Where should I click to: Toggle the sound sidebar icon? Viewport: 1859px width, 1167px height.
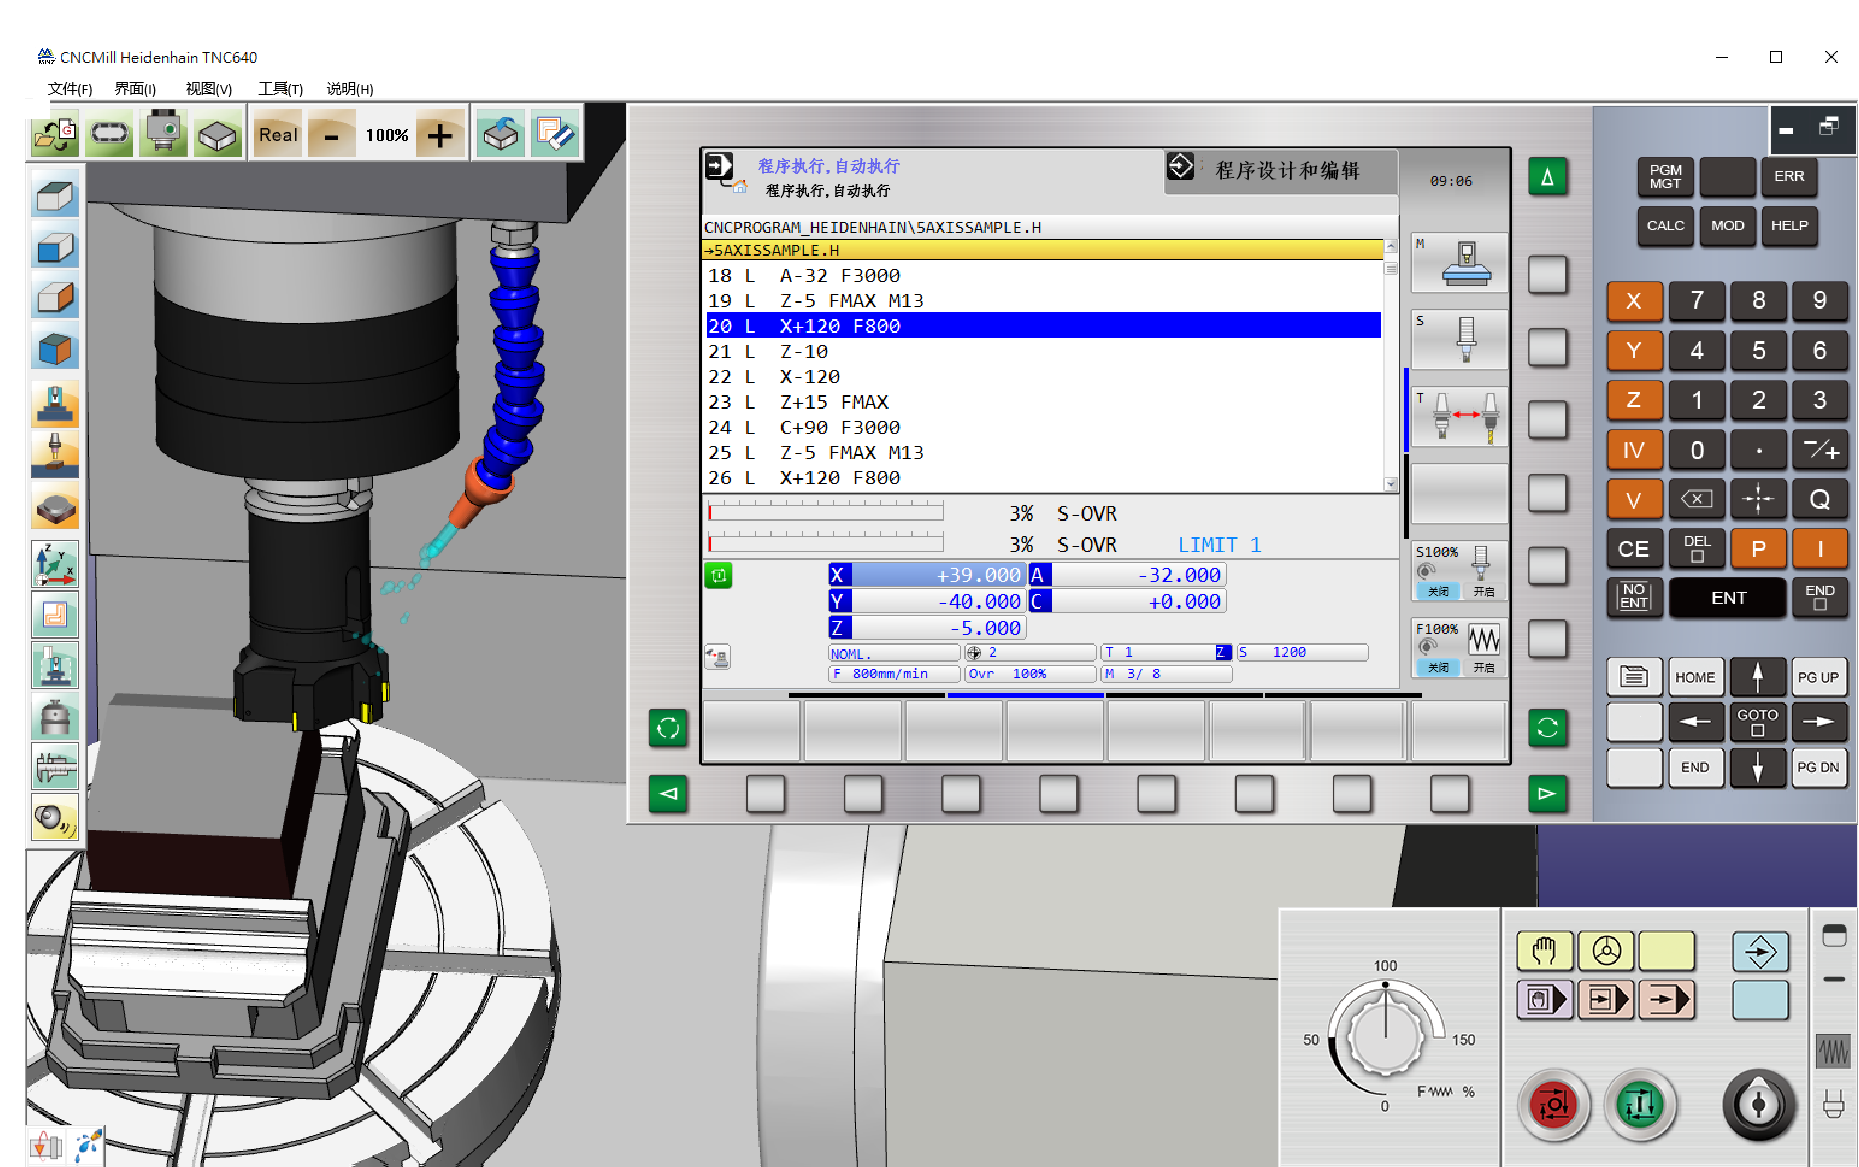[x=55, y=819]
